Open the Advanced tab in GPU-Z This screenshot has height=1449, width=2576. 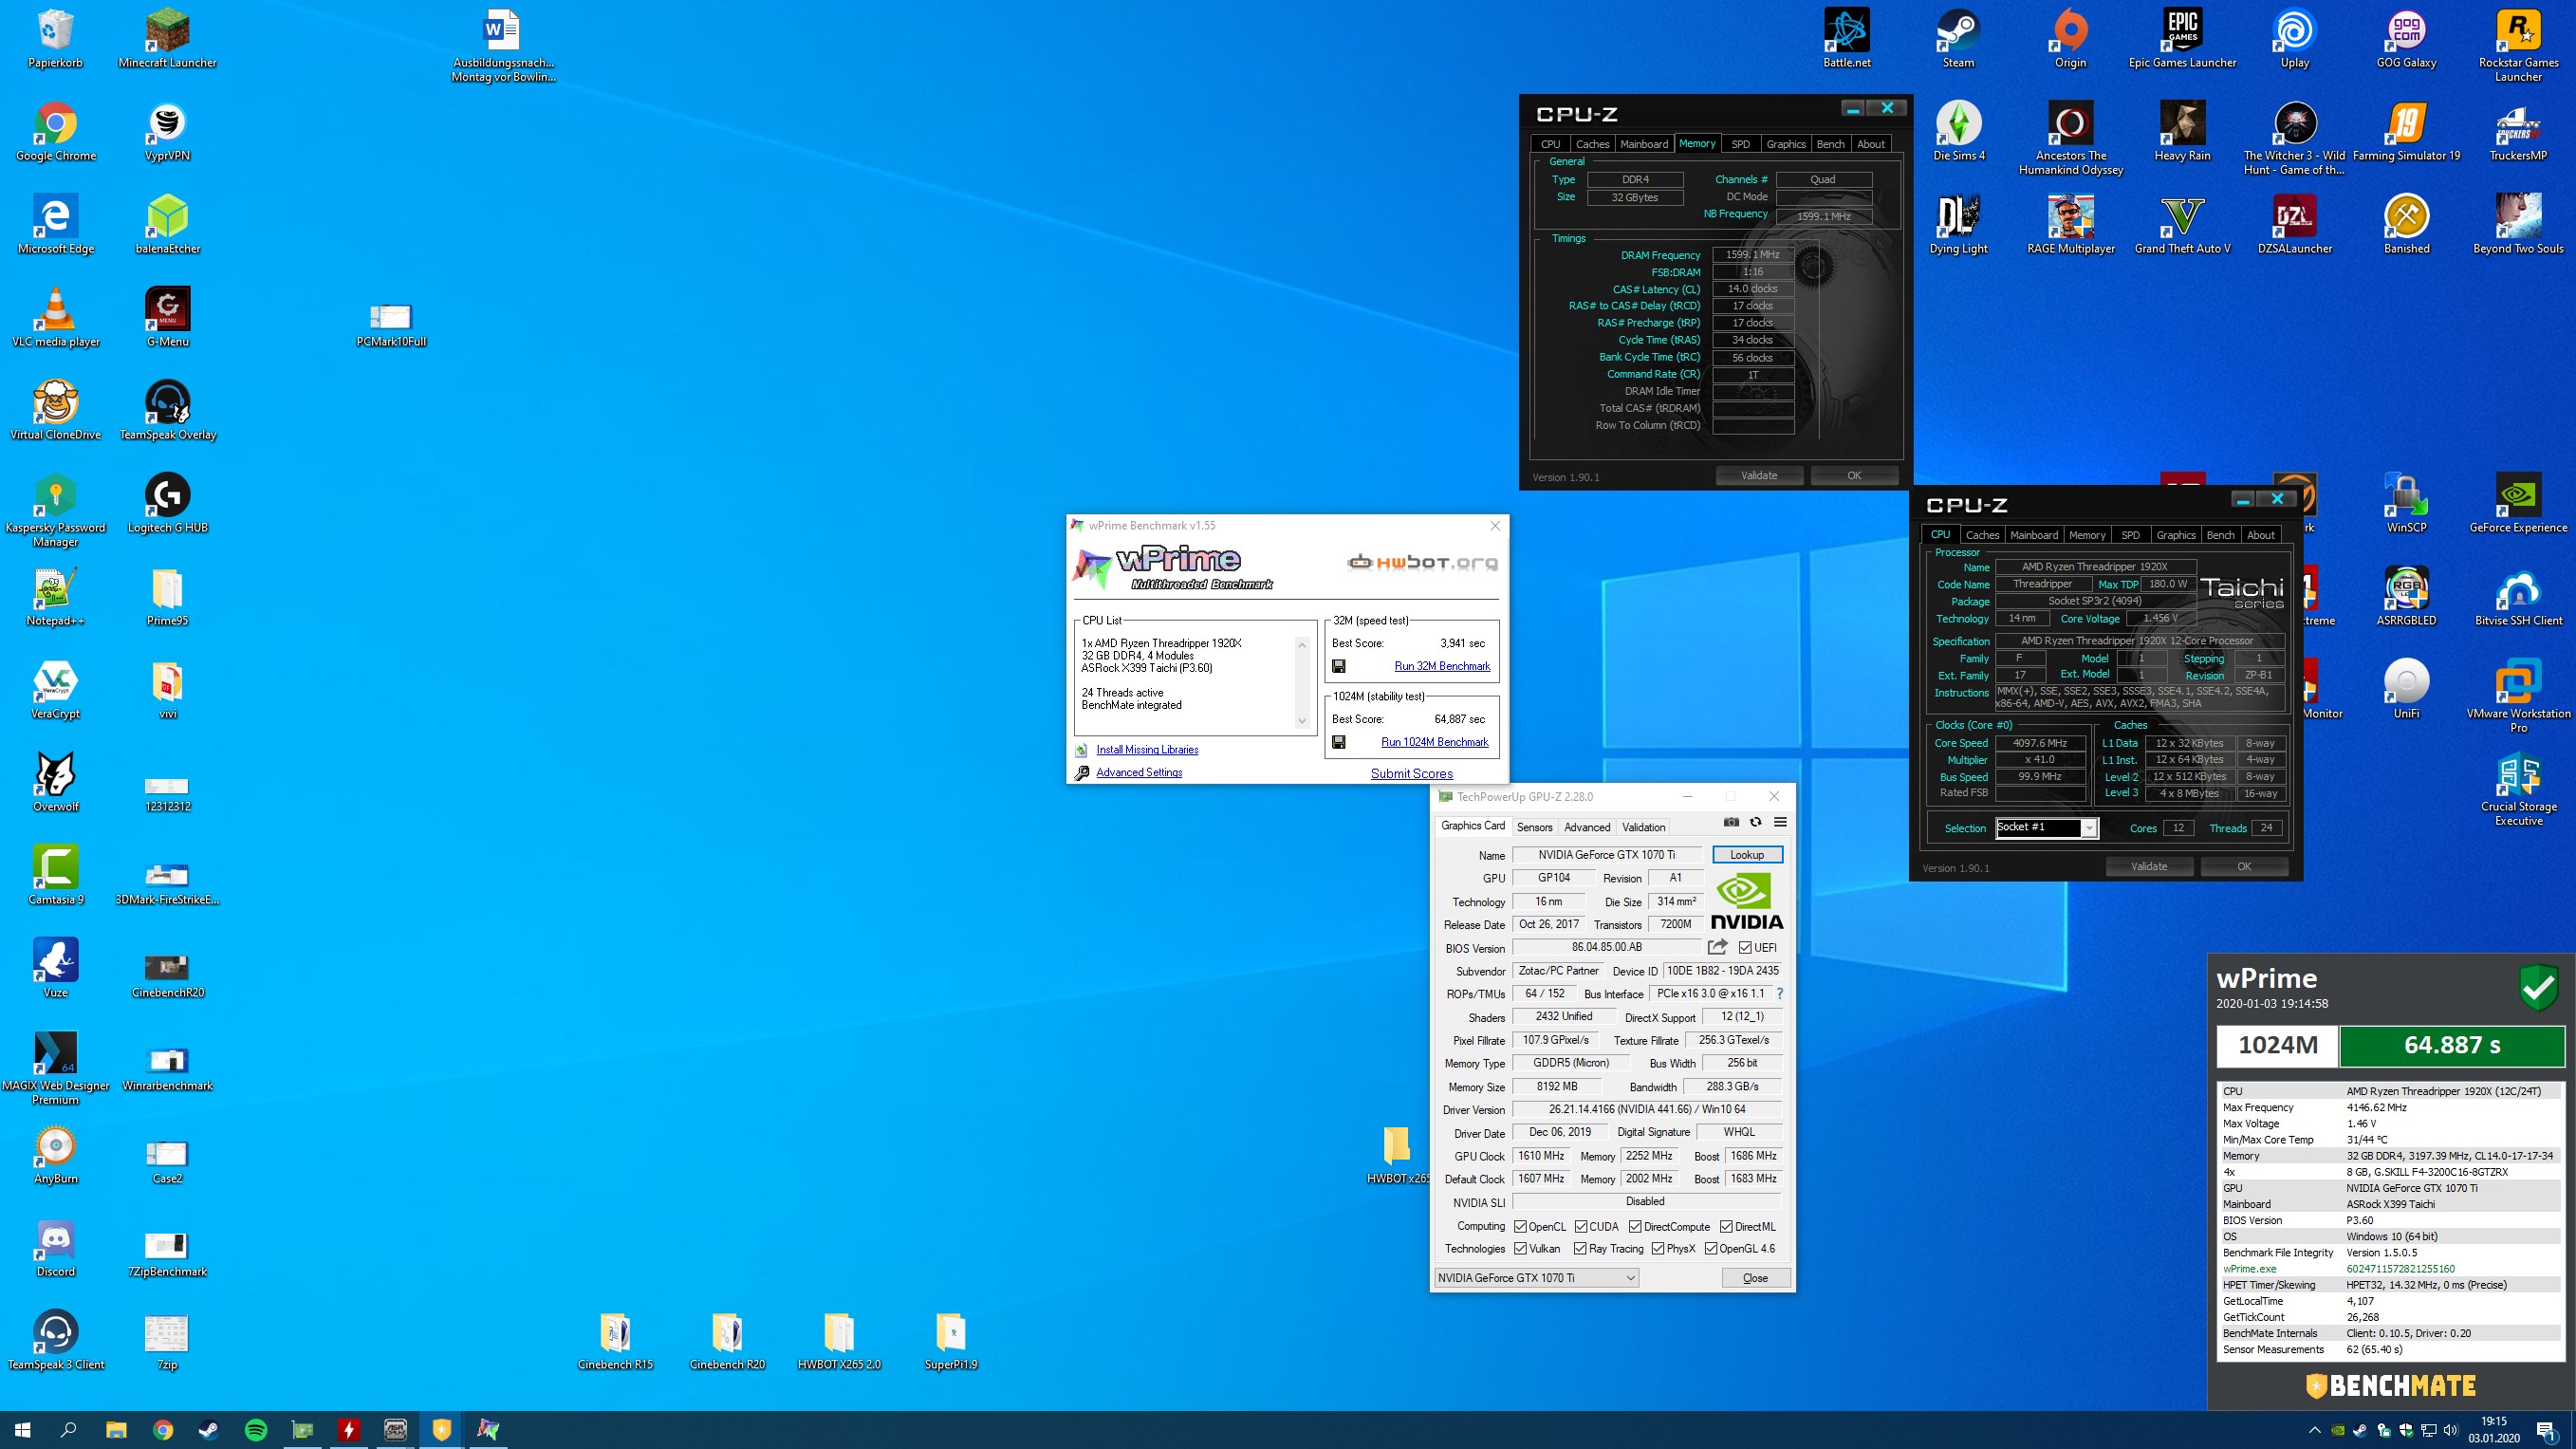(1587, 827)
